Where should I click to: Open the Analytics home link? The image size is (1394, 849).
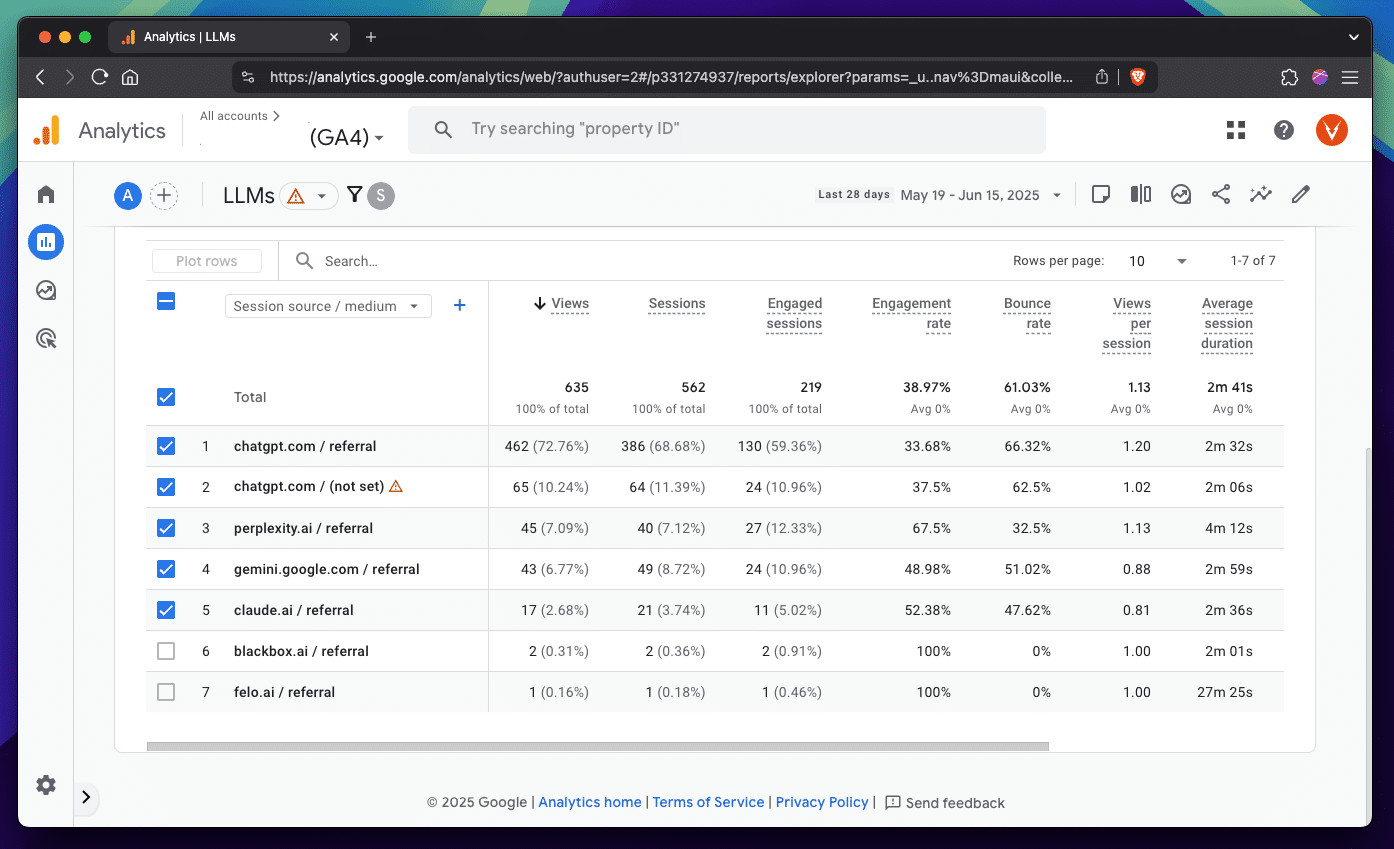590,802
